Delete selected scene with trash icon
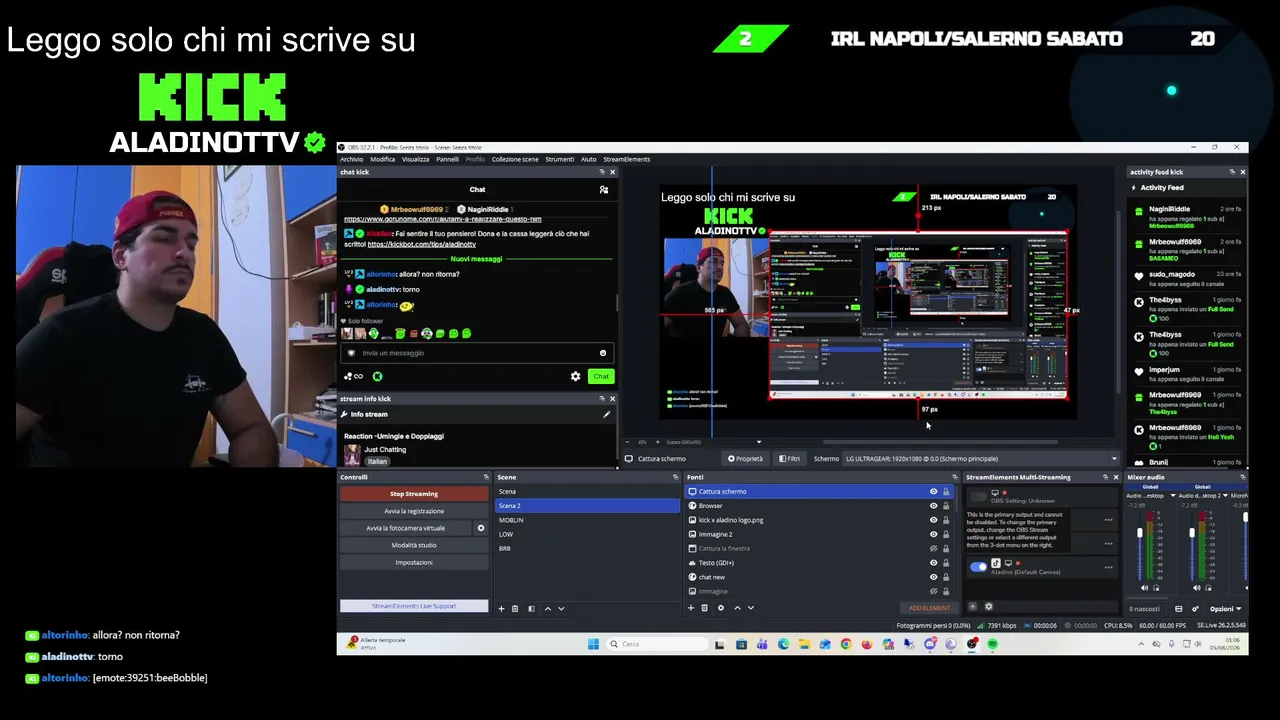Image resolution: width=1280 pixels, height=720 pixels. tap(515, 608)
